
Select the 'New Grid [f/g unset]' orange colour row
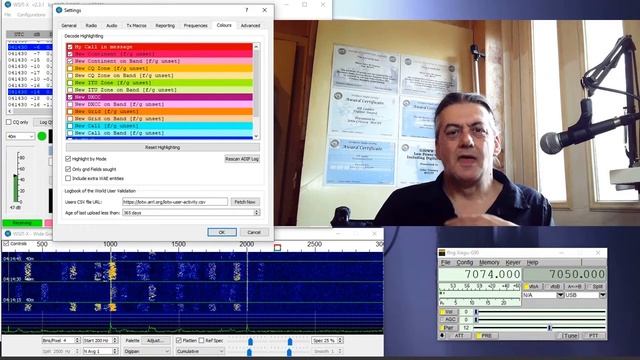(x=159, y=111)
